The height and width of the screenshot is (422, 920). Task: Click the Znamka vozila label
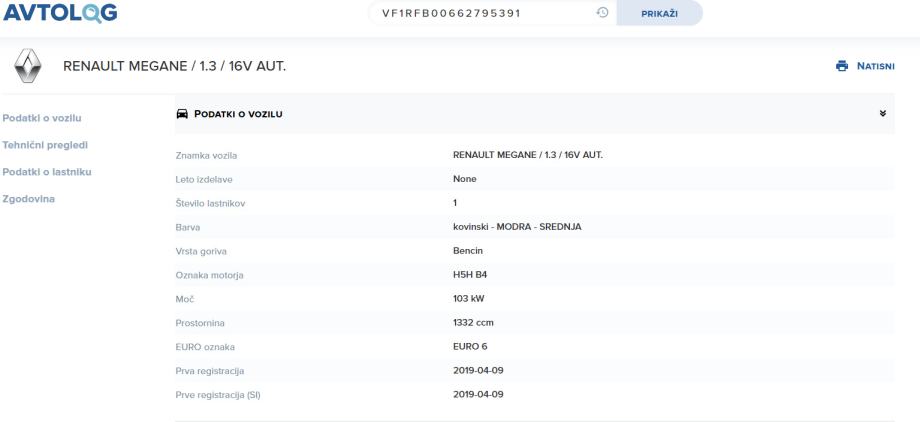tap(207, 156)
